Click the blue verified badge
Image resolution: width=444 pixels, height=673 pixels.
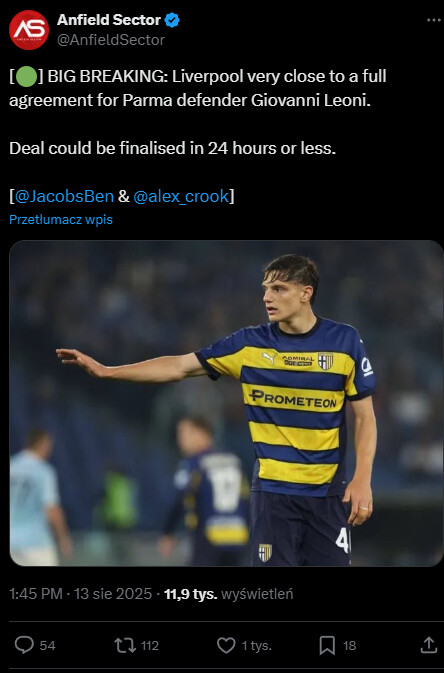click(172, 20)
